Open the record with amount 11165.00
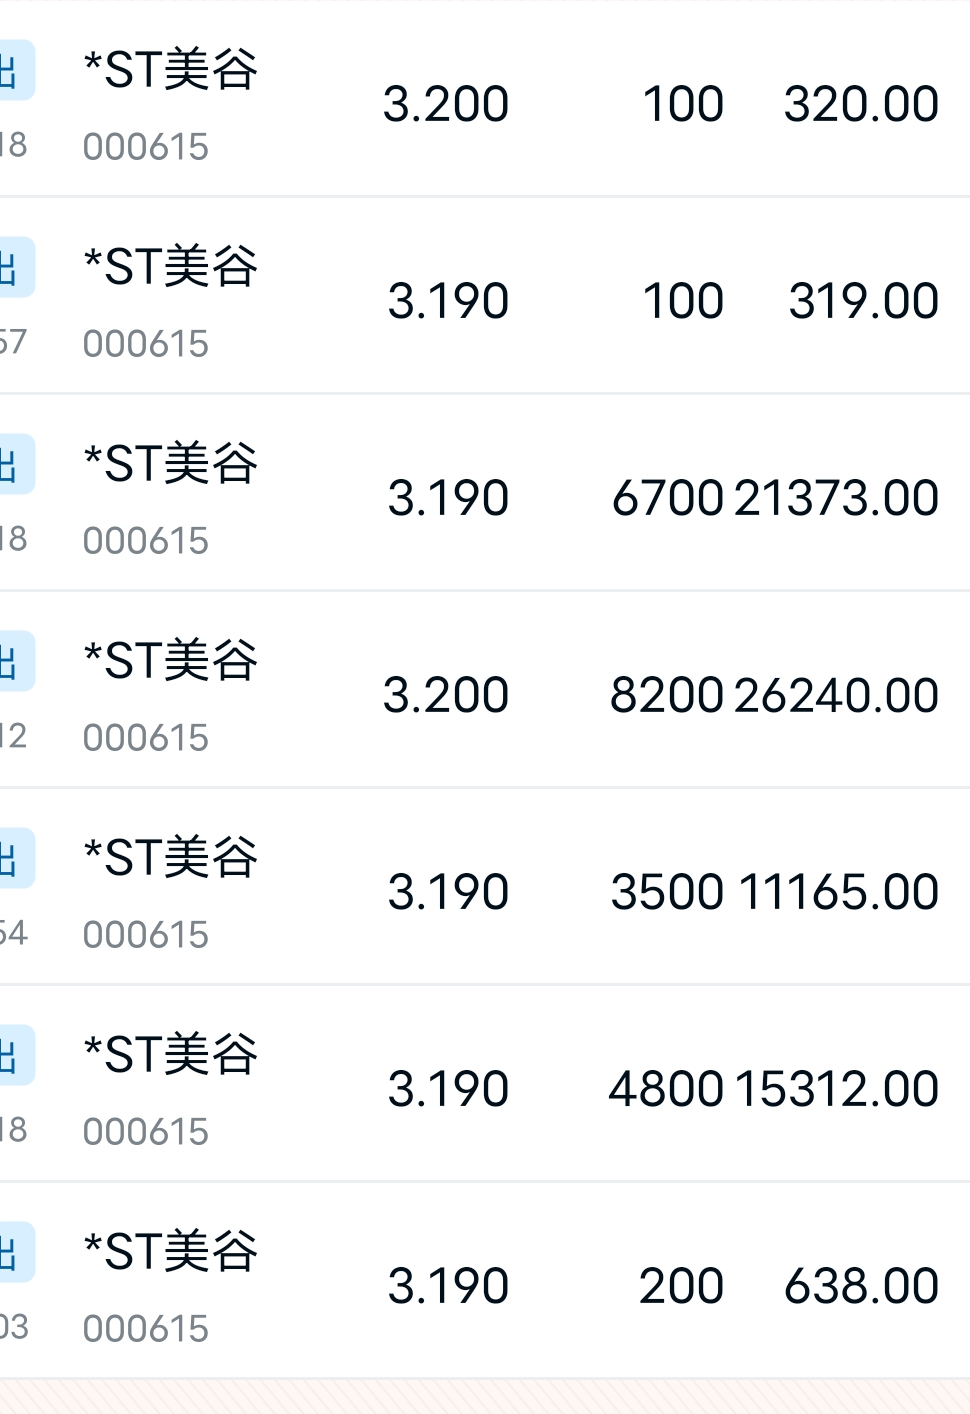The image size is (970, 1414). coord(485,886)
